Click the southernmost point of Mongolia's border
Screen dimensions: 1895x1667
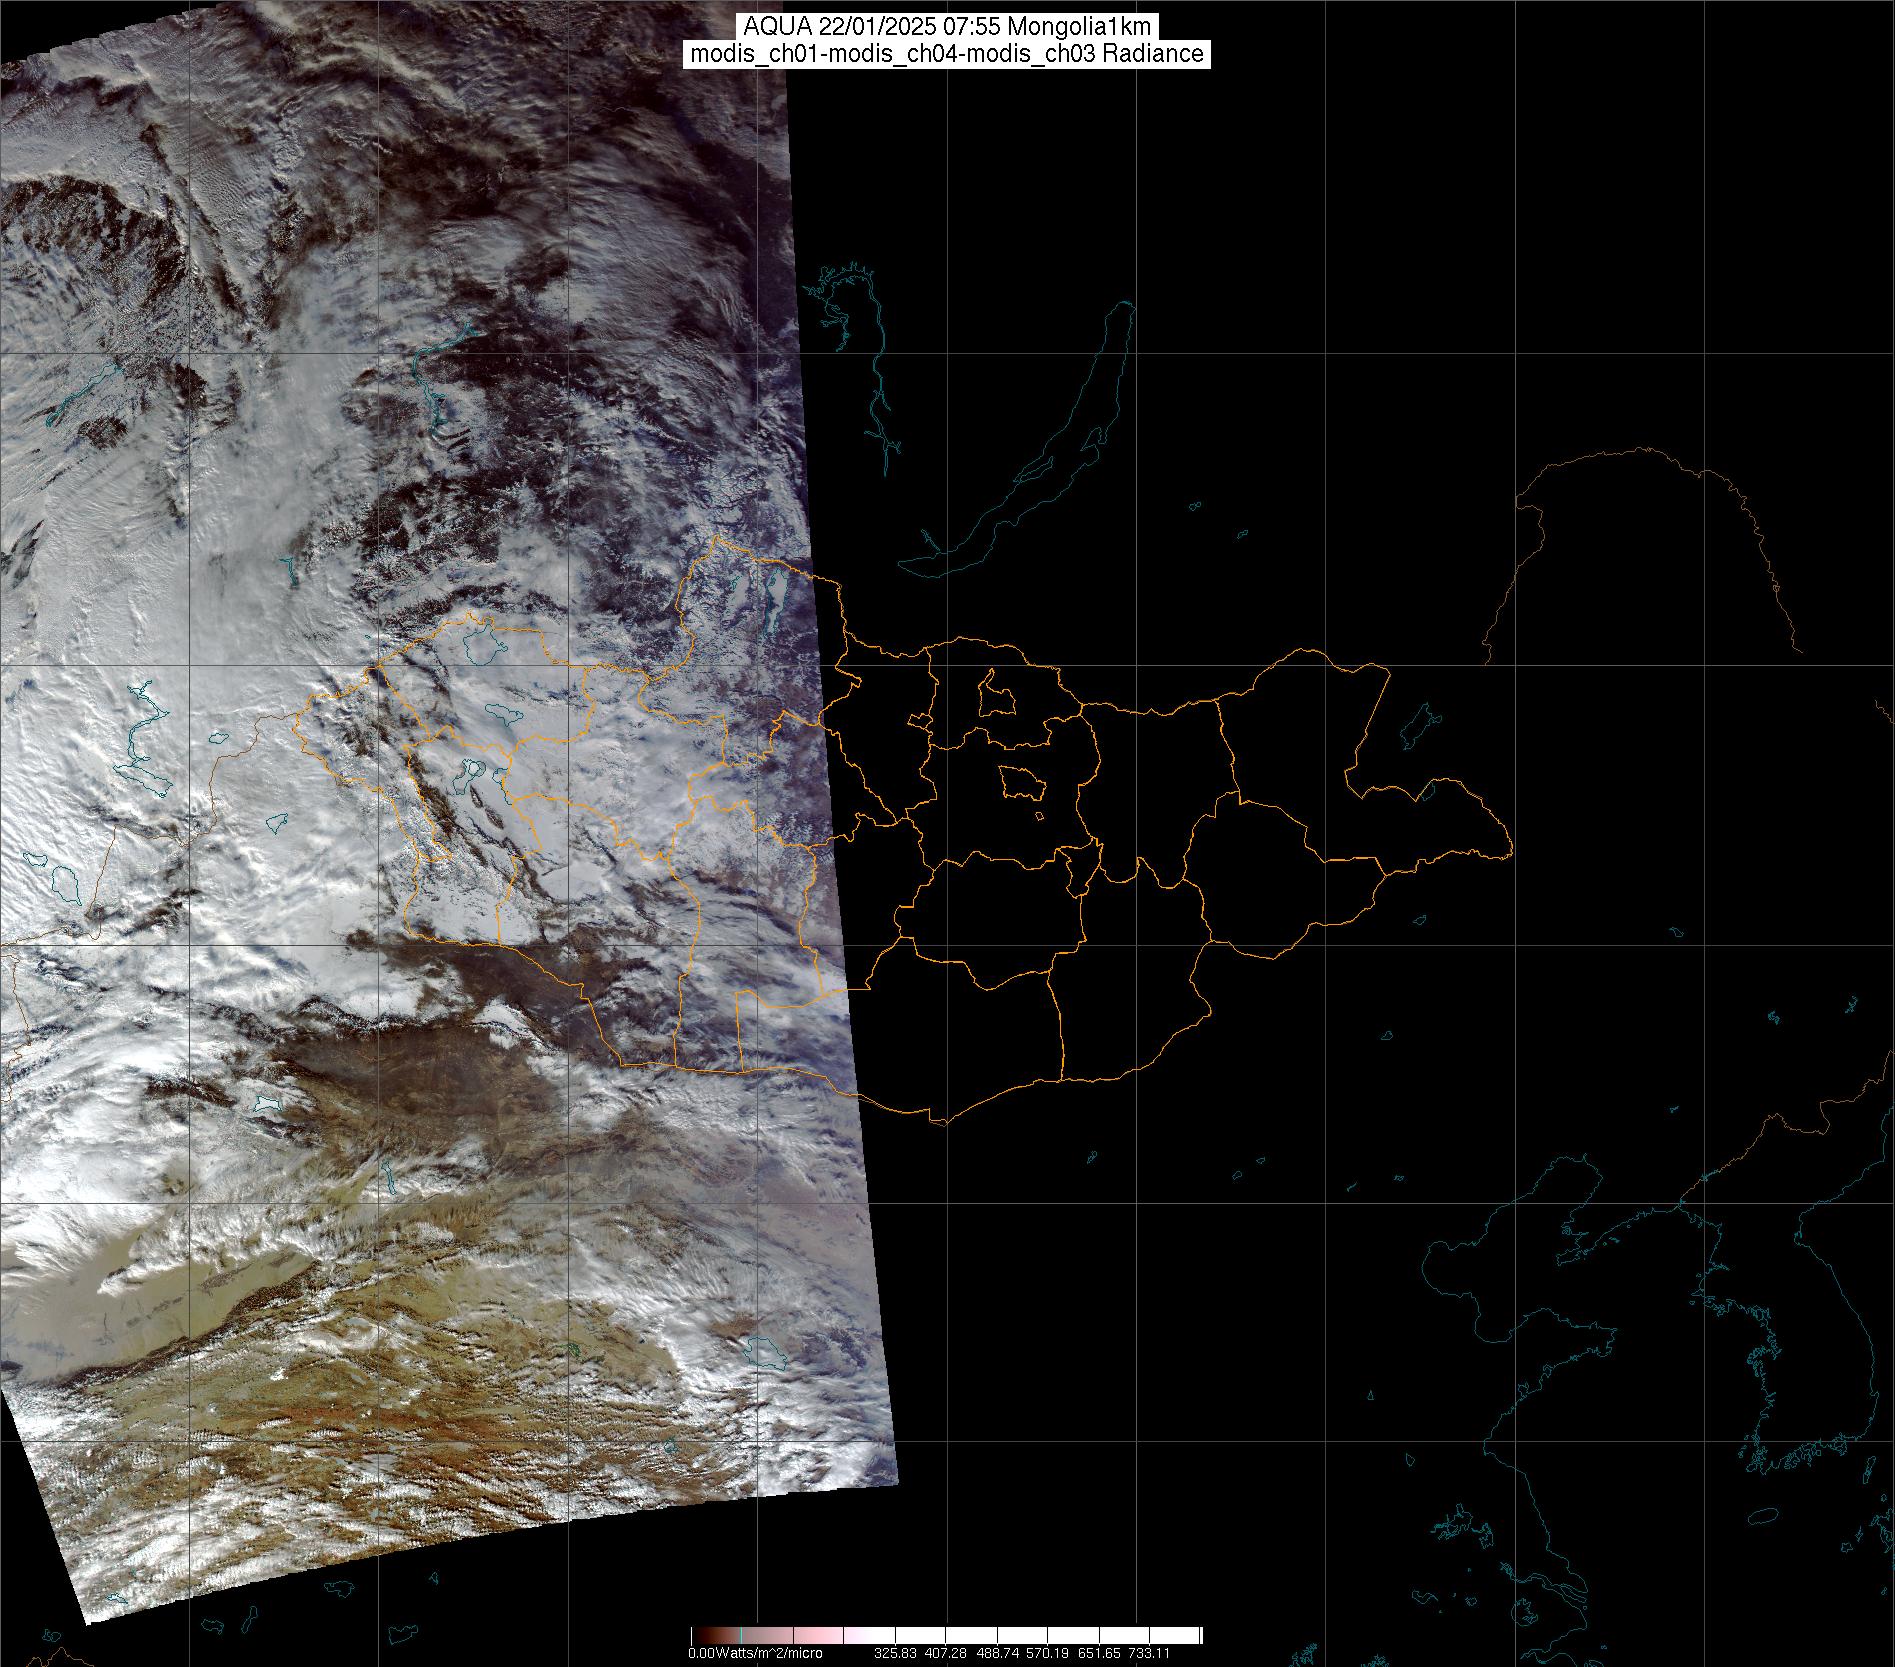point(940,1122)
